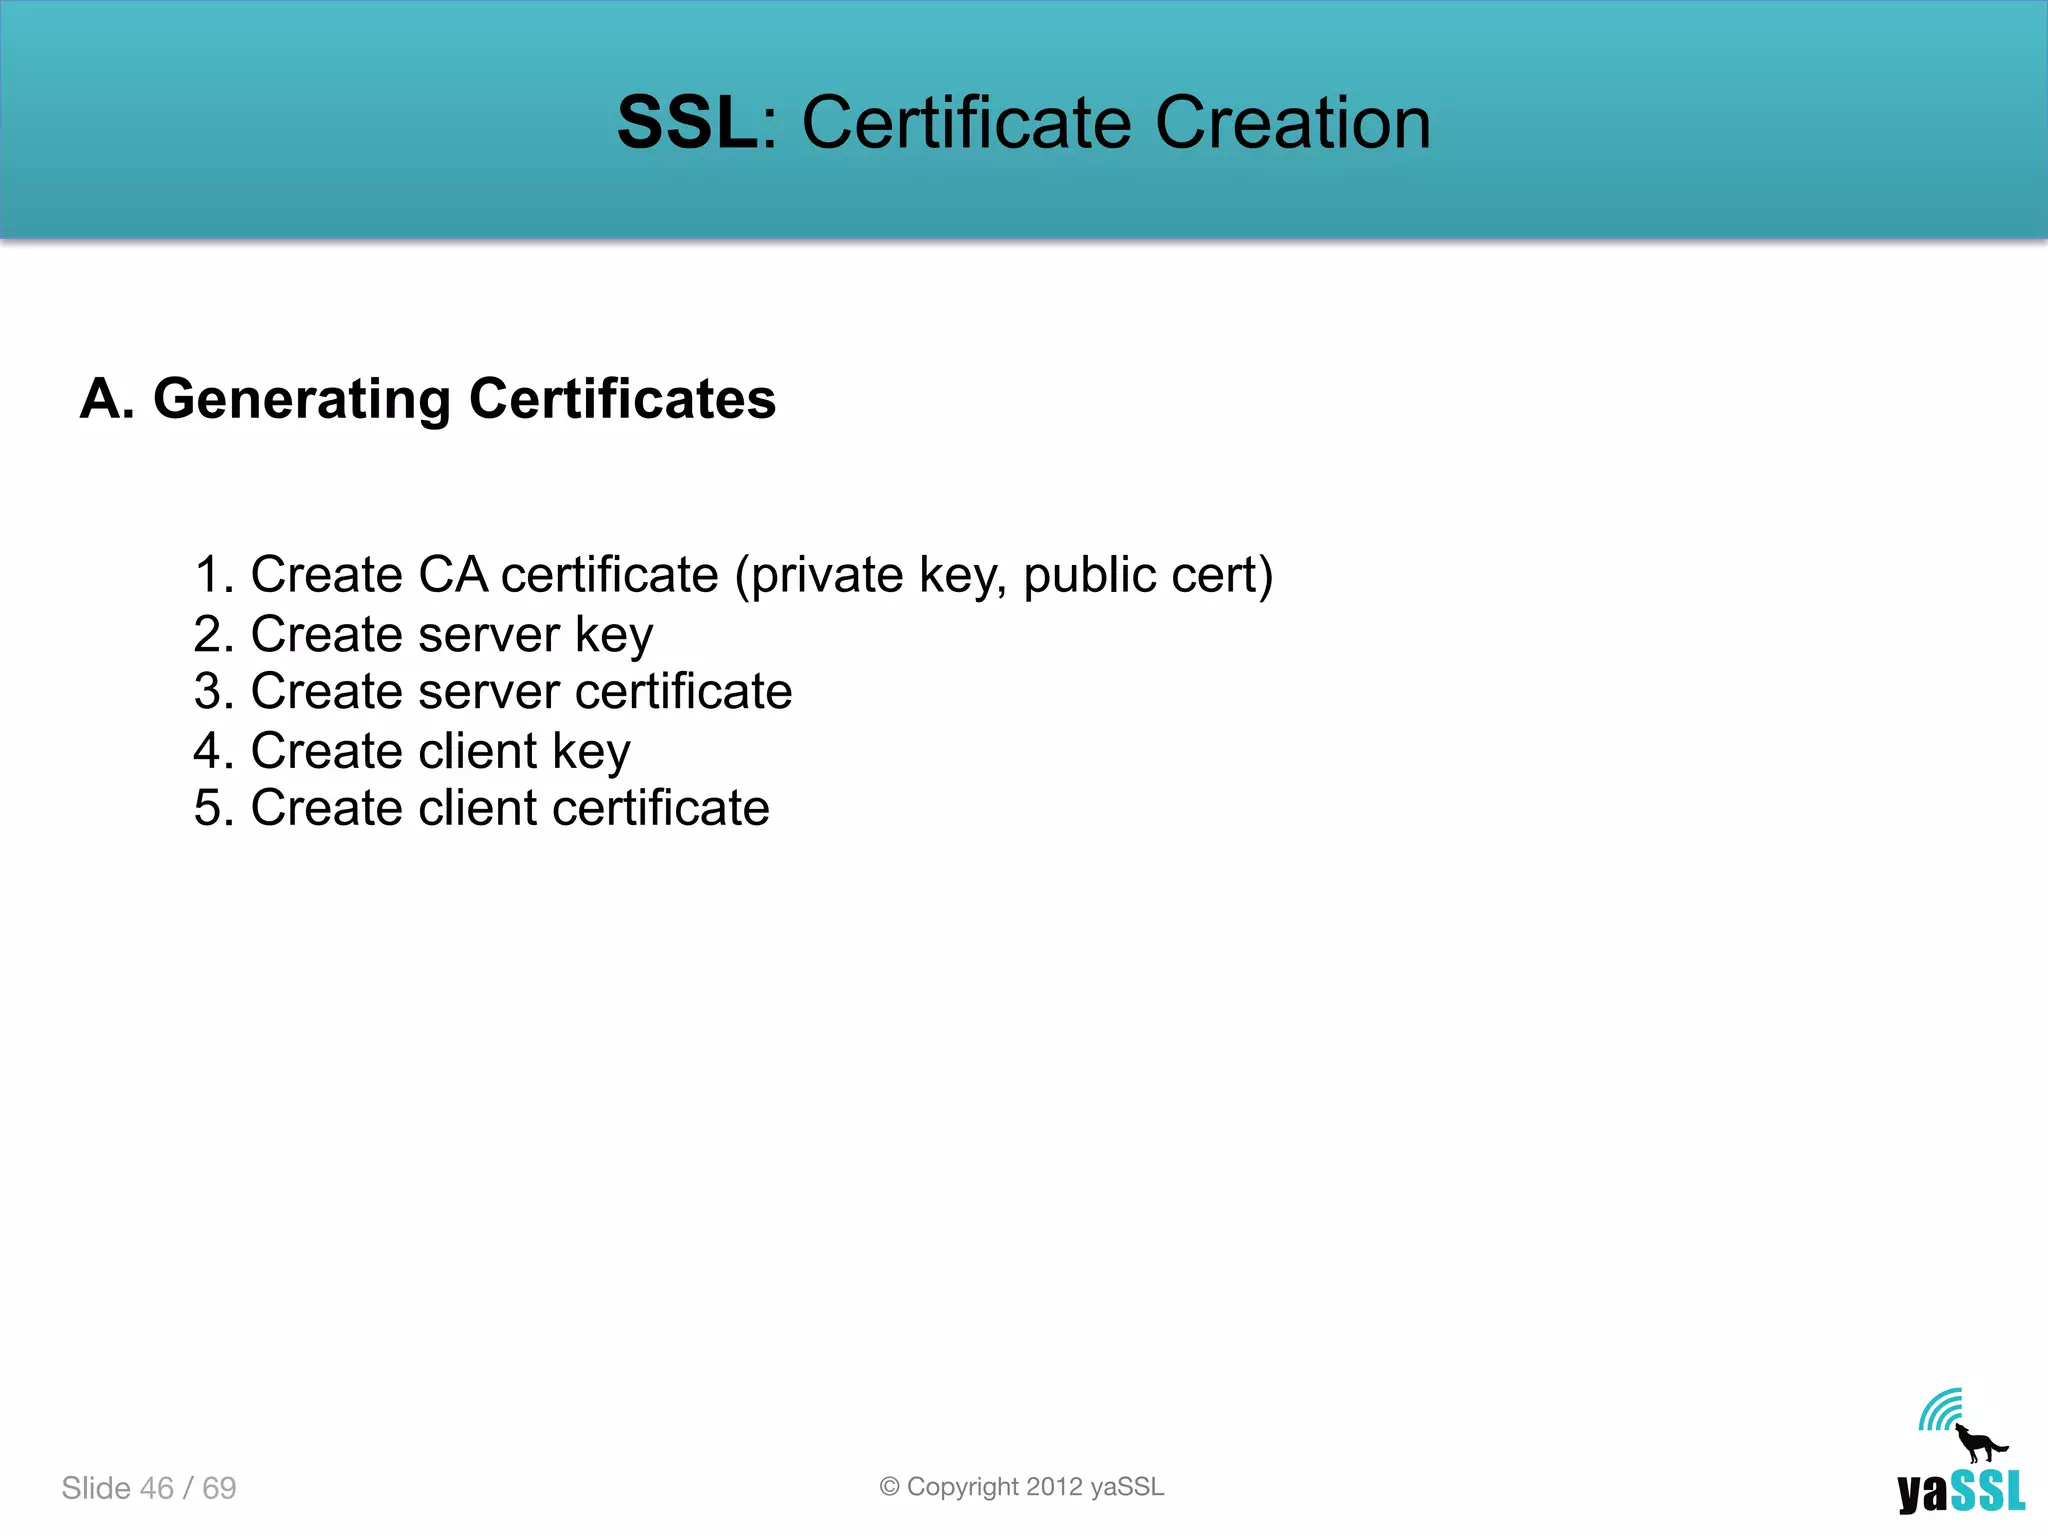Click the '© Copyright 2012 yaSSL' footer text
Screen dimensions: 2048x1536
[1022, 1487]
